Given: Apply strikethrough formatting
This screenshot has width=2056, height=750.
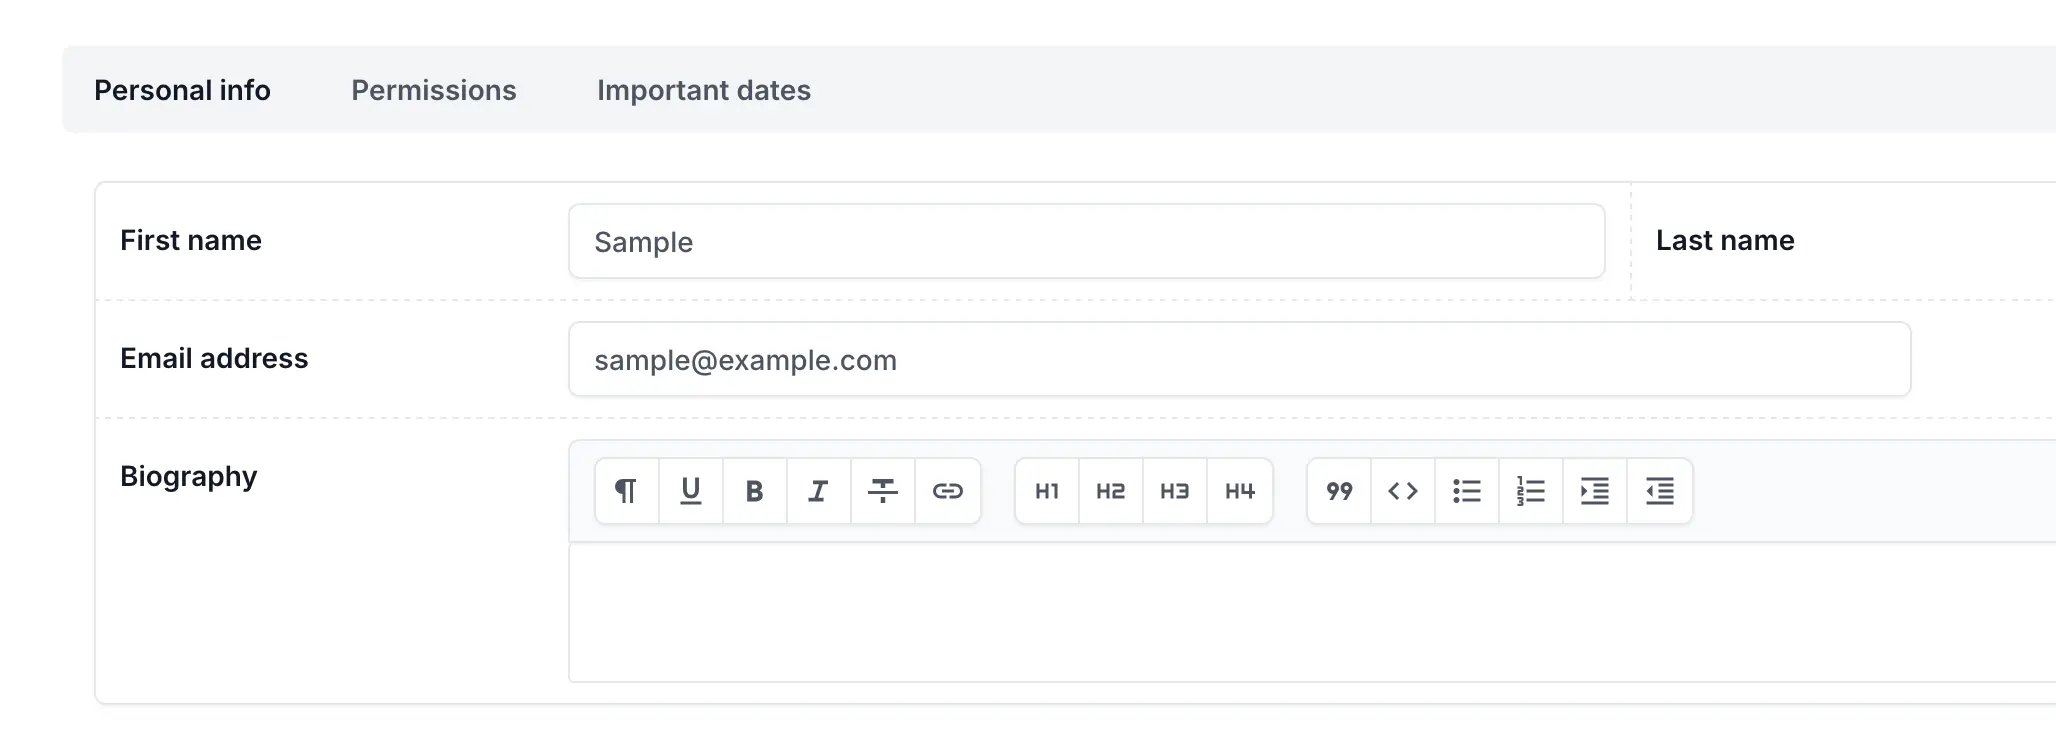Looking at the screenshot, I should (x=883, y=491).
